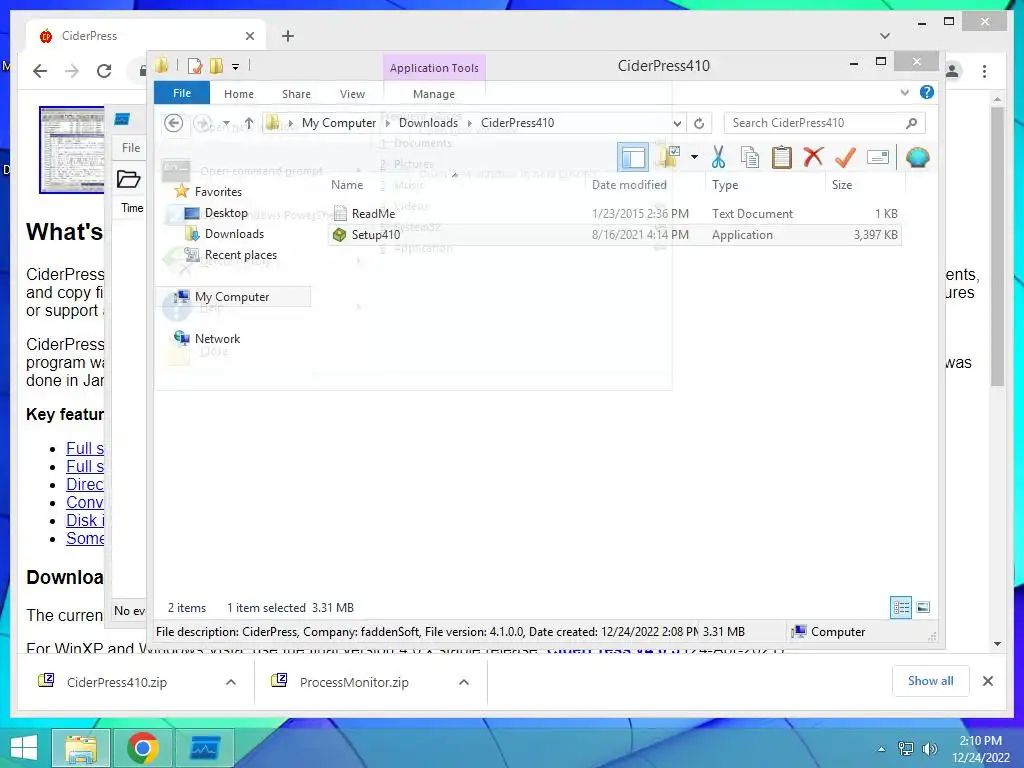Click the File Explorer taskbar icon
Screen dimensions: 1024x768
click(81, 747)
